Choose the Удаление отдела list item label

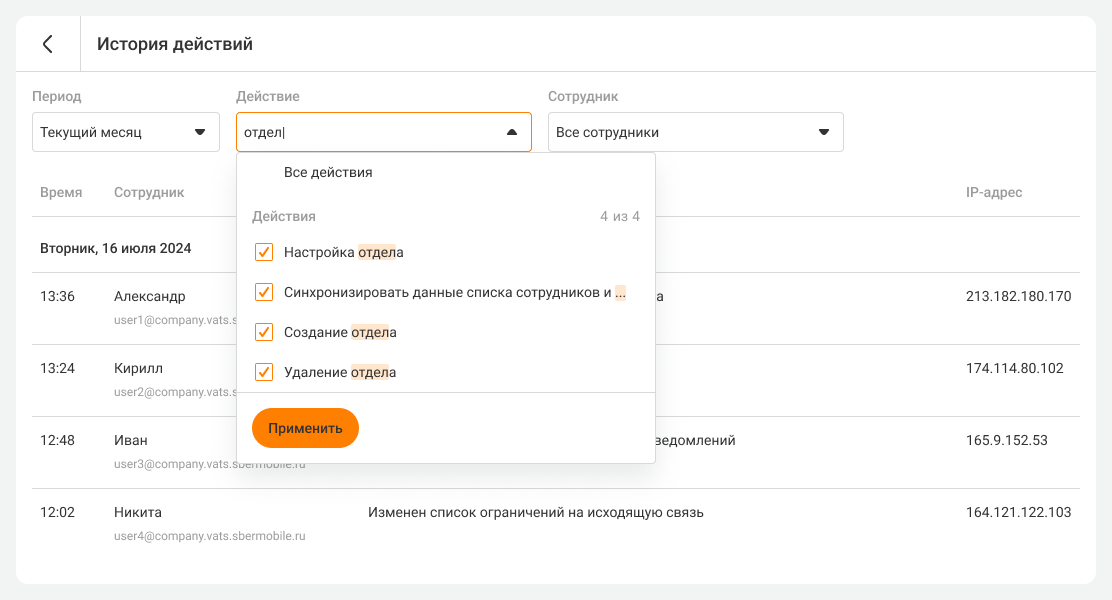click(x=340, y=372)
